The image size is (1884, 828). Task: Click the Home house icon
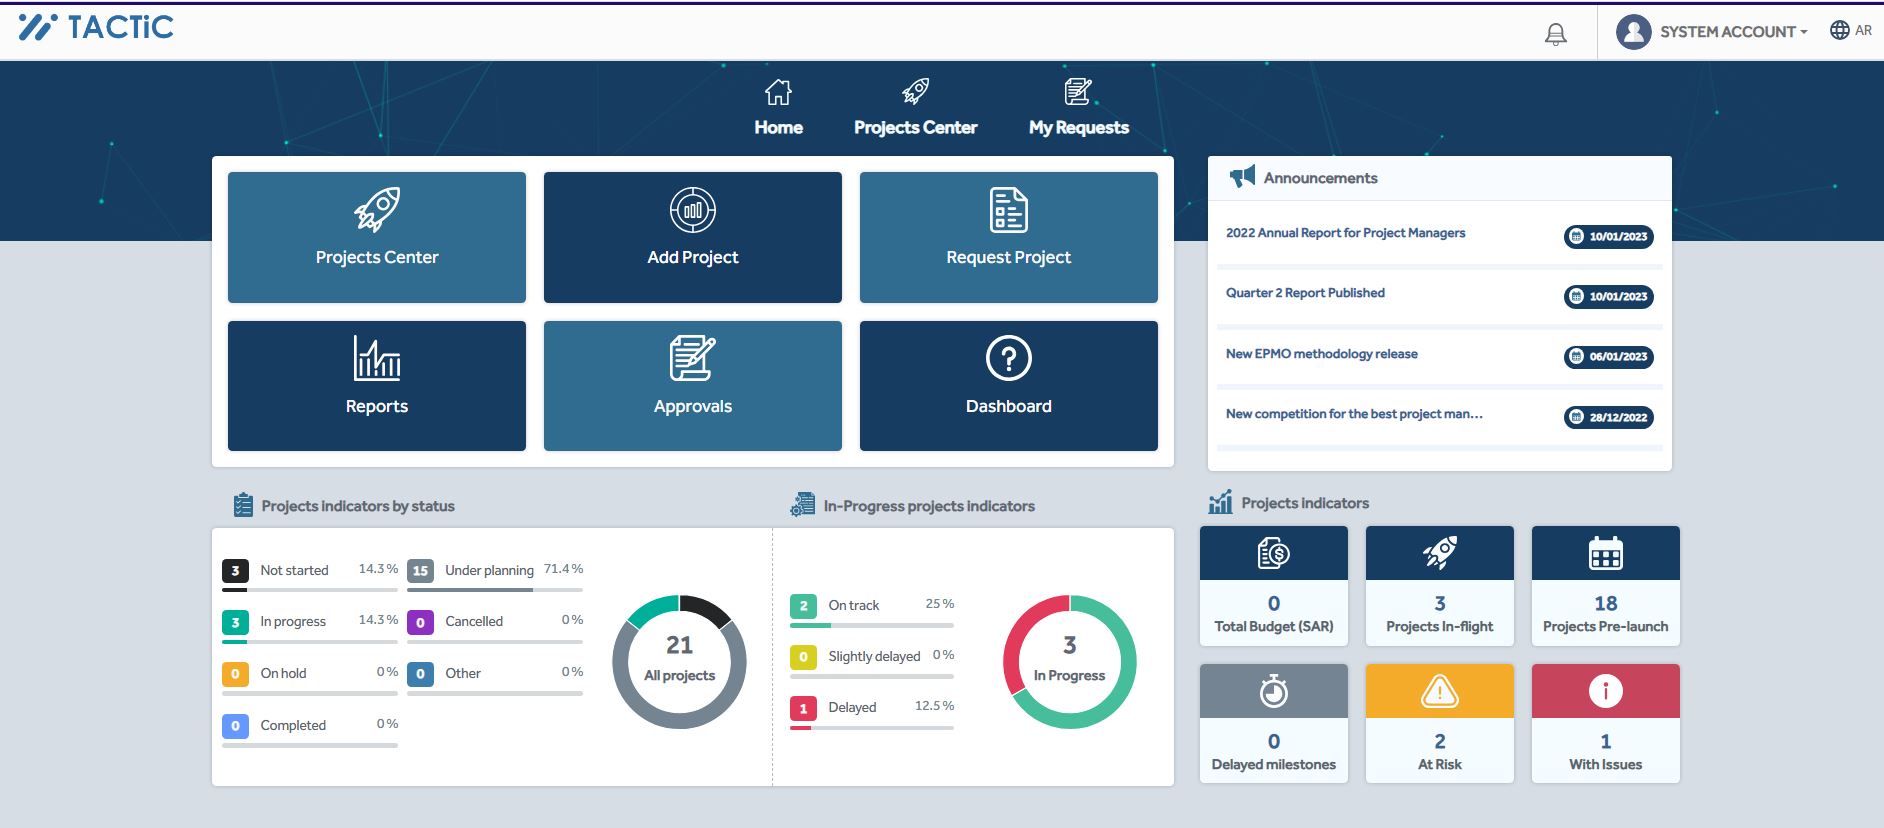778,92
